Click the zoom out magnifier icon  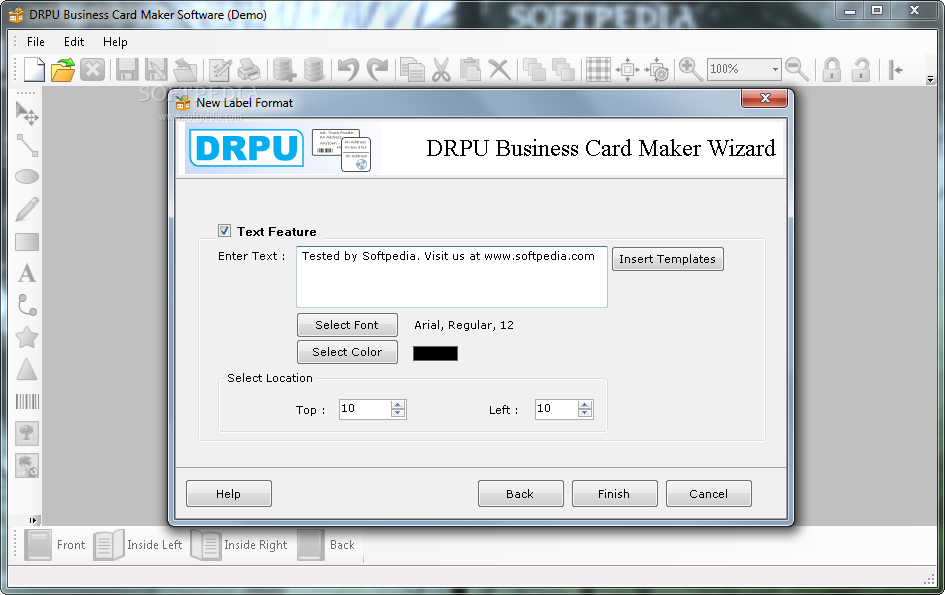click(797, 69)
